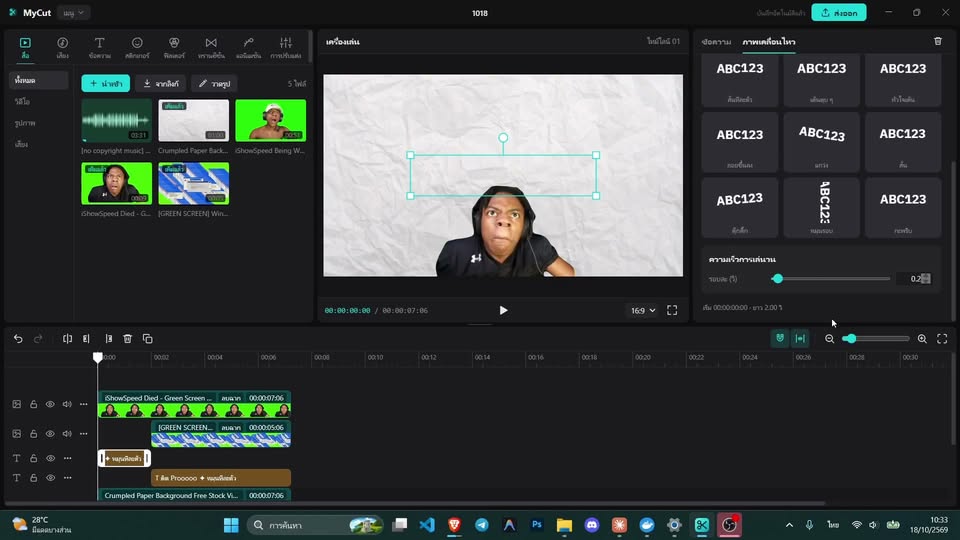Choose the wavy ABC123 animation preset
Screen dimensions: 960x540
(x=822, y=142)
